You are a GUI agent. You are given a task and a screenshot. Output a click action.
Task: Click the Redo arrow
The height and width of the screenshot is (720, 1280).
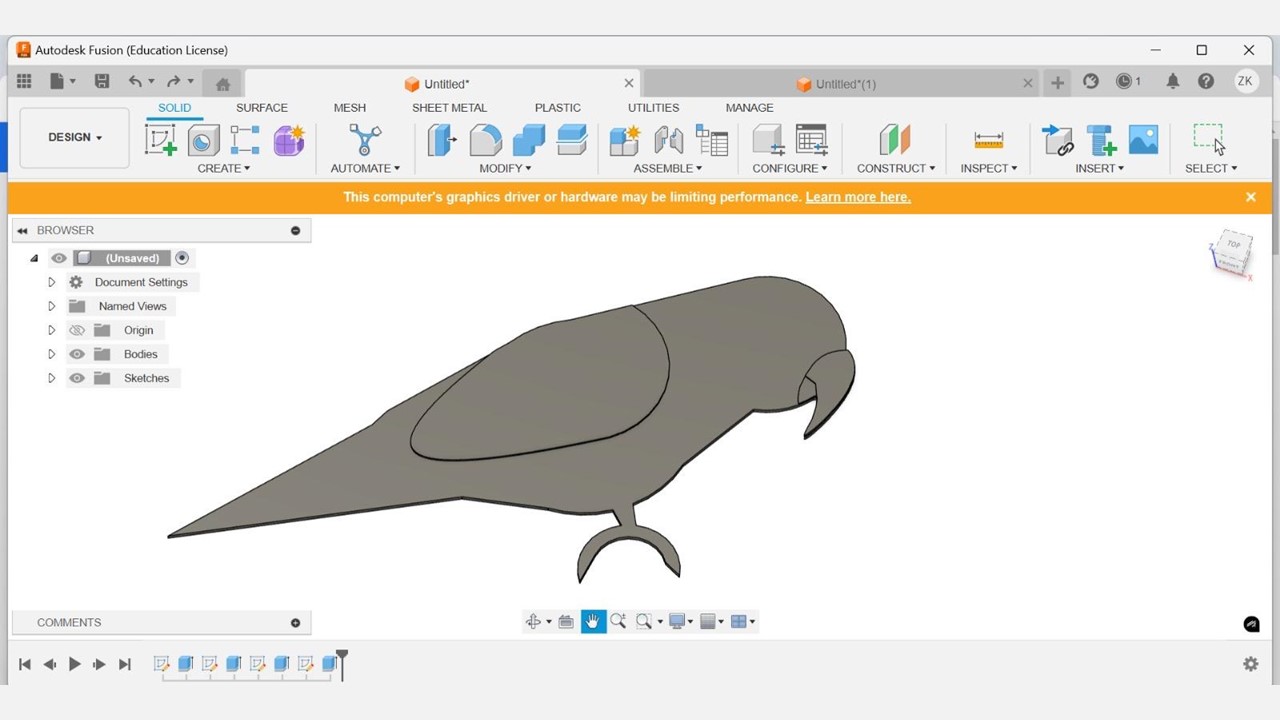(x=173, y=82)
